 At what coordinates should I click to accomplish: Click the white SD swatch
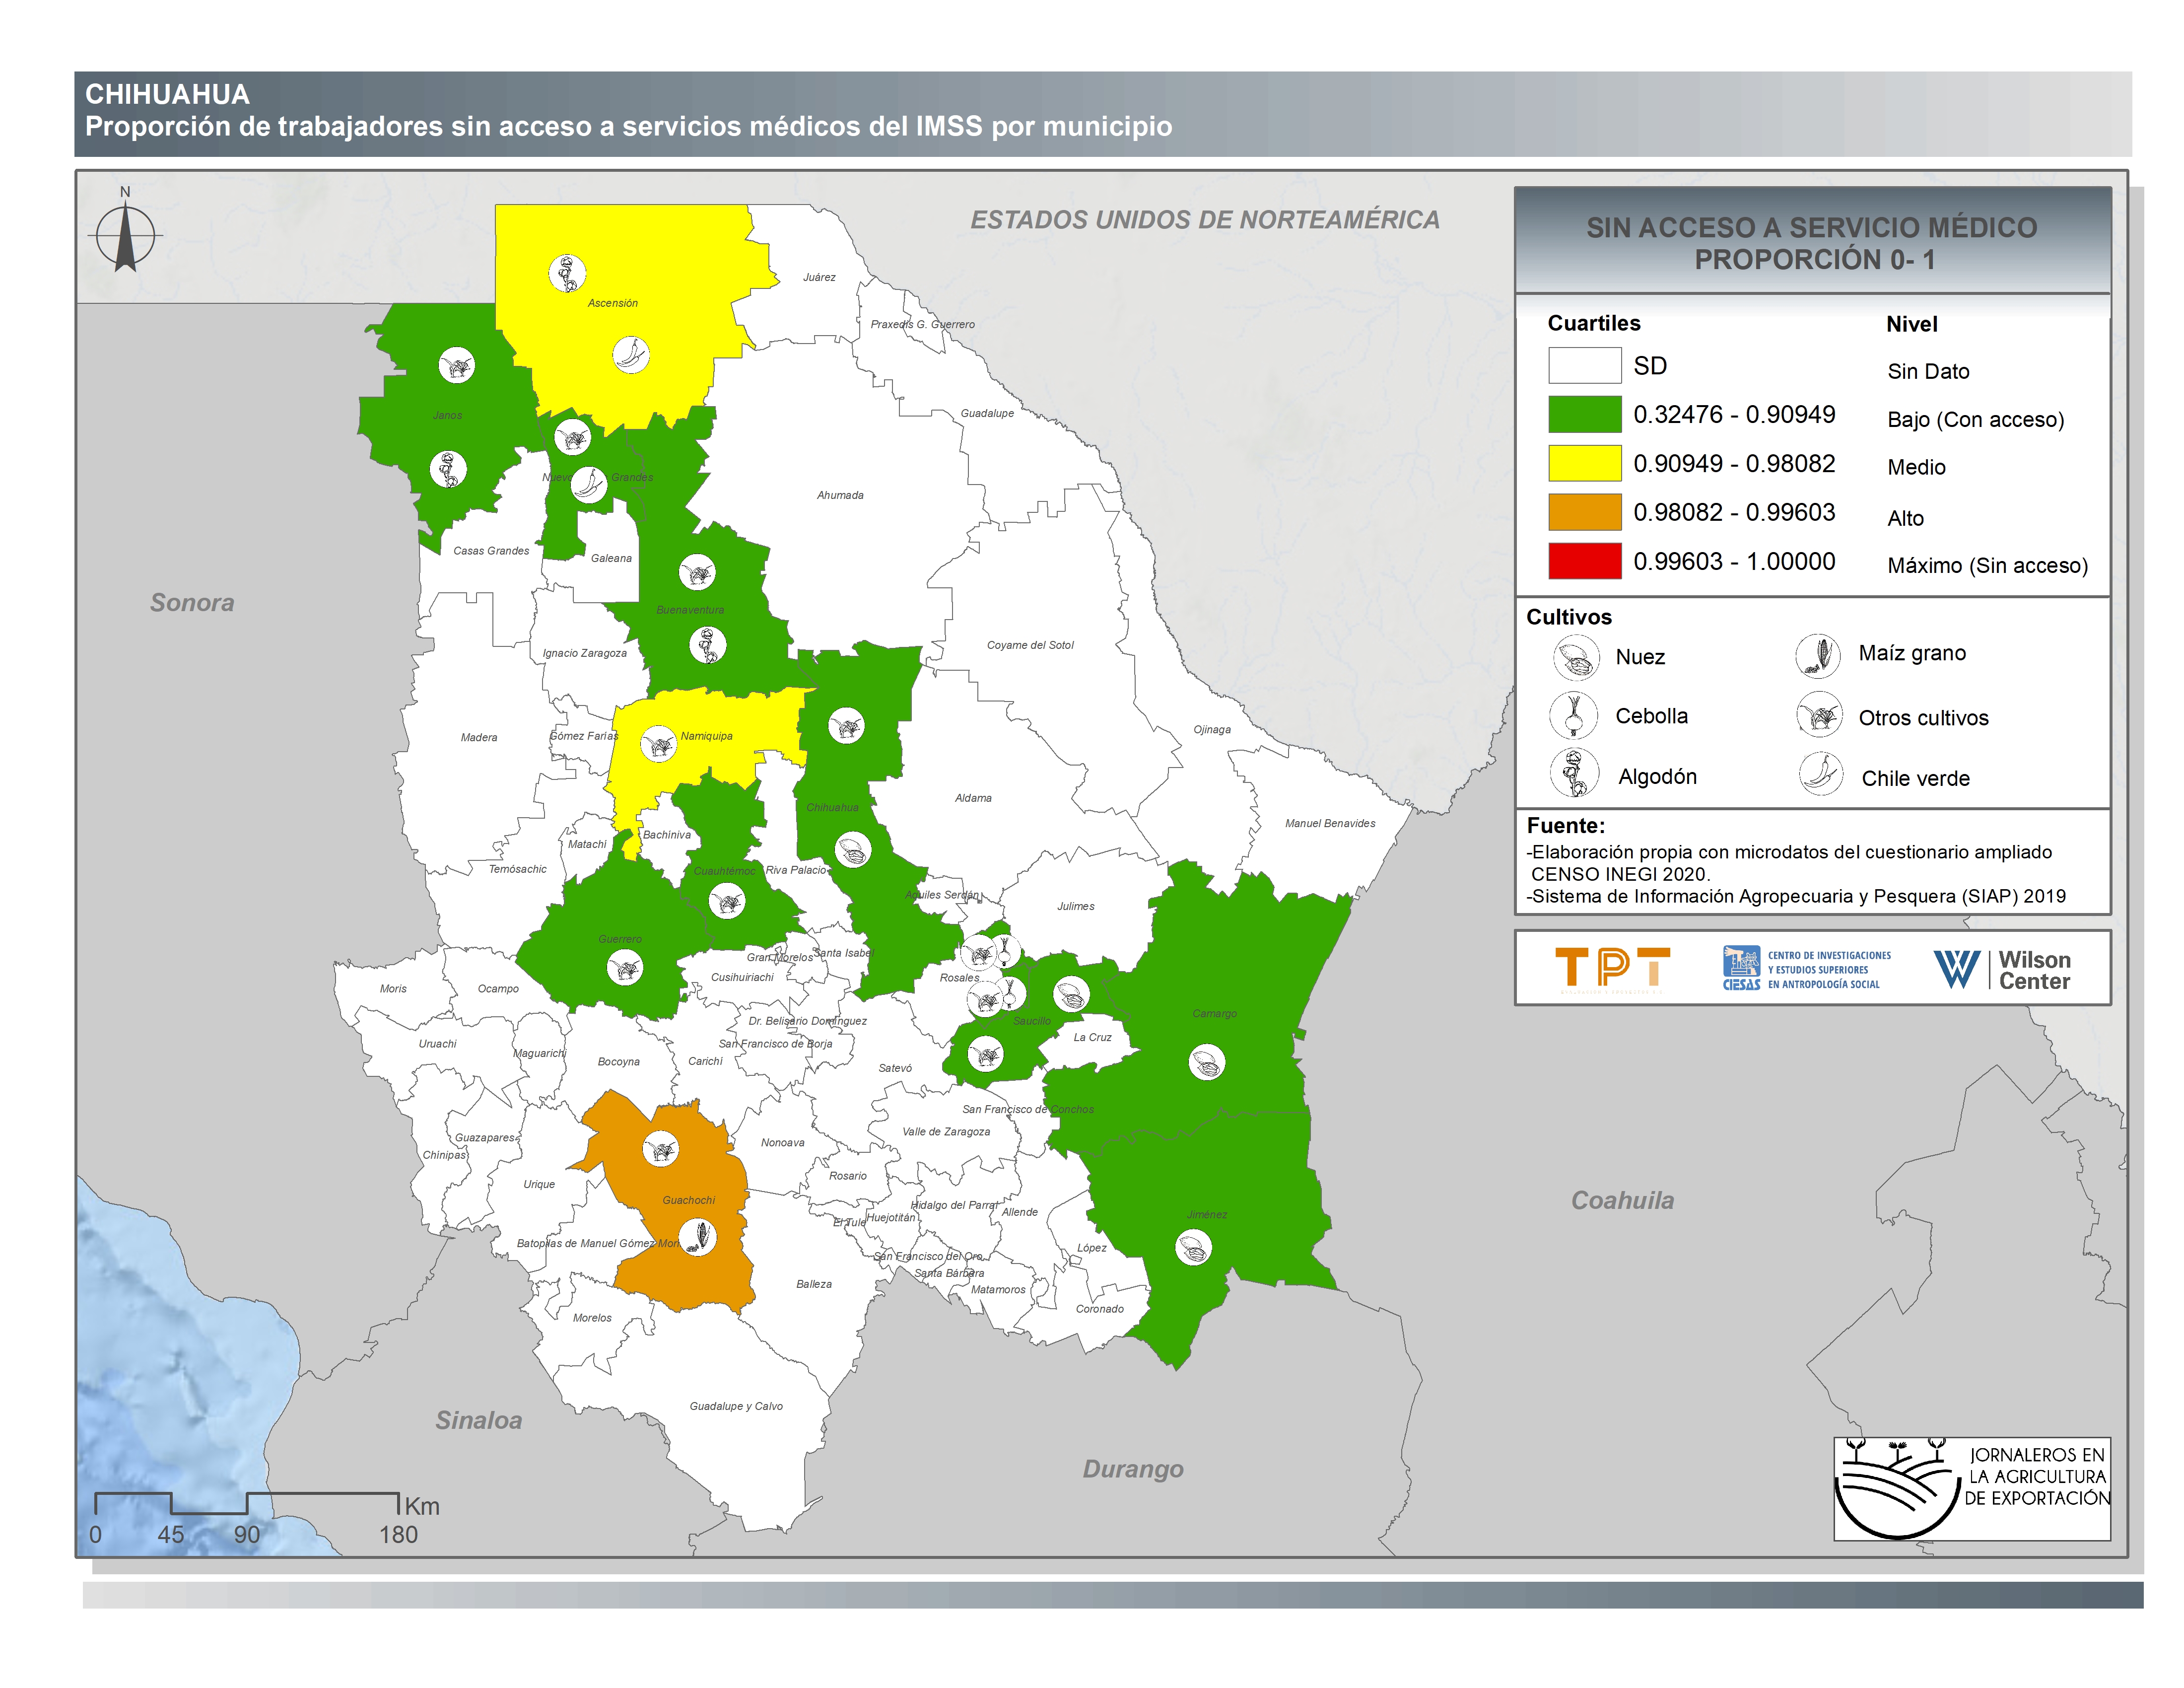pyautogui.click(x=1584, y=365)
